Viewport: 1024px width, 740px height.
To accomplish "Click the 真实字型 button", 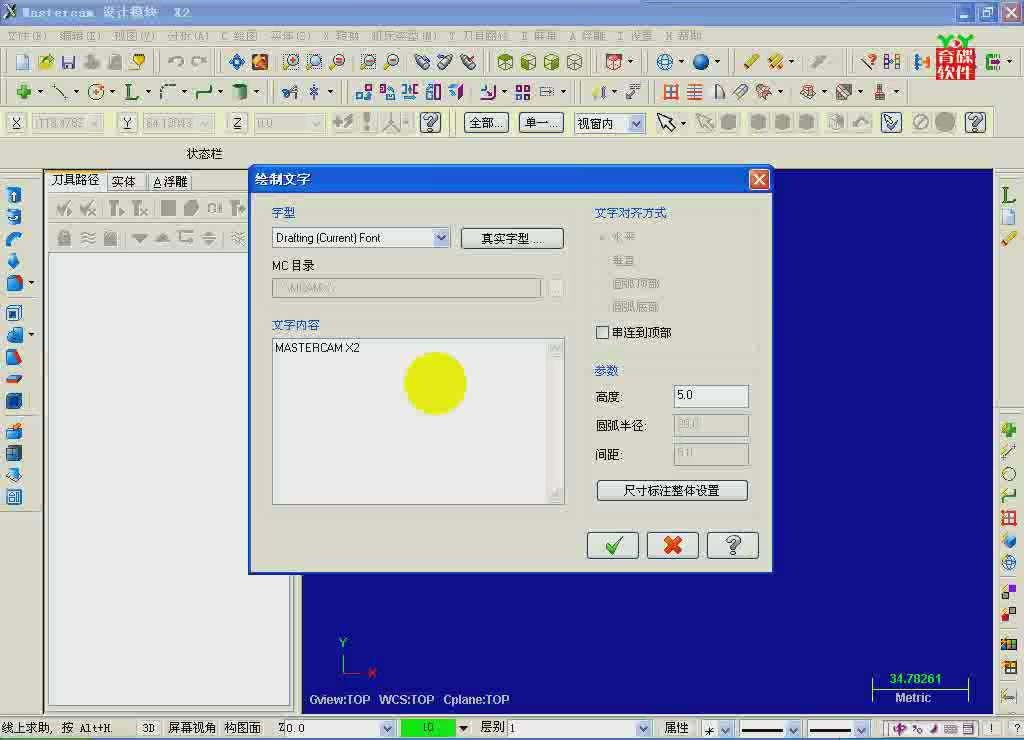I will pyautogui.click(x=512, y=238).
